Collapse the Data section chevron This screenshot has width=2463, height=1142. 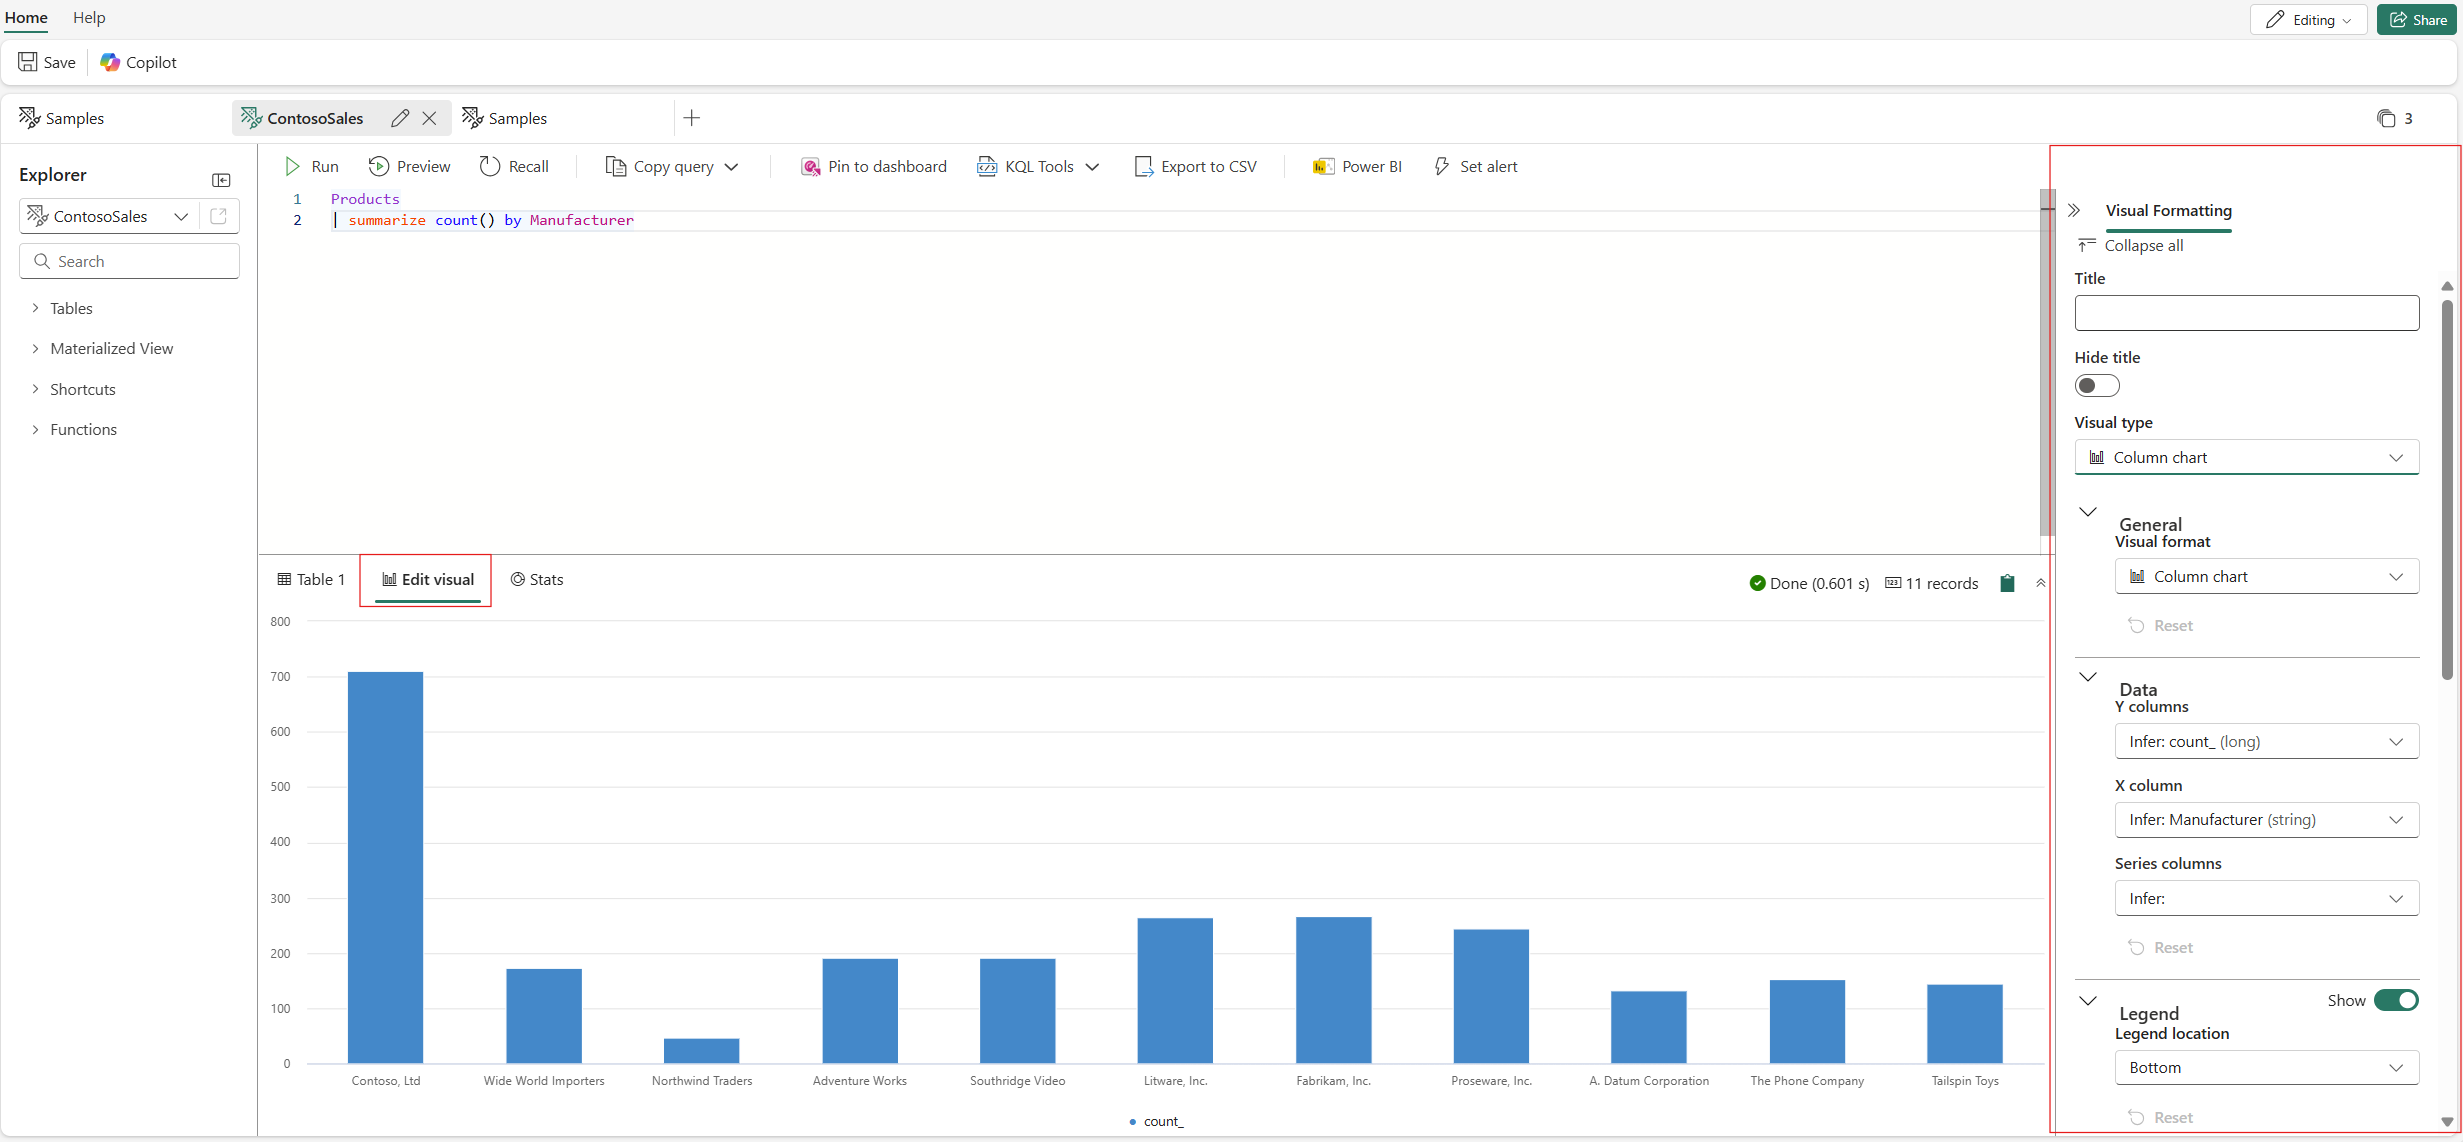tap(2088, 677)
